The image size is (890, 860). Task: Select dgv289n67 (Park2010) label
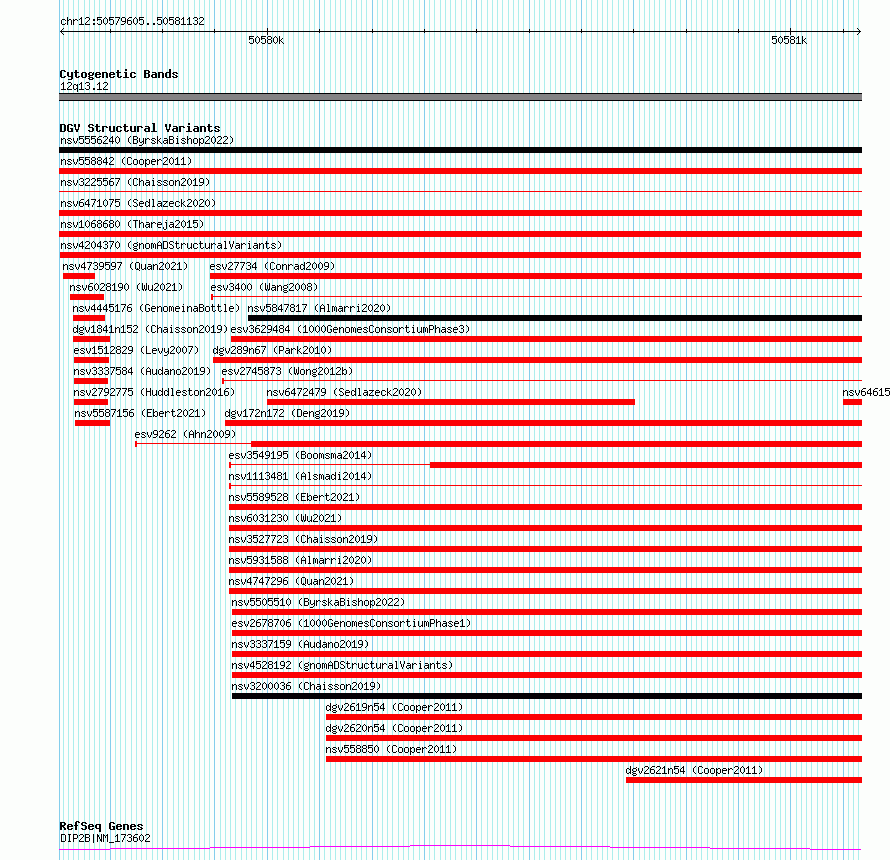[272, 350]
